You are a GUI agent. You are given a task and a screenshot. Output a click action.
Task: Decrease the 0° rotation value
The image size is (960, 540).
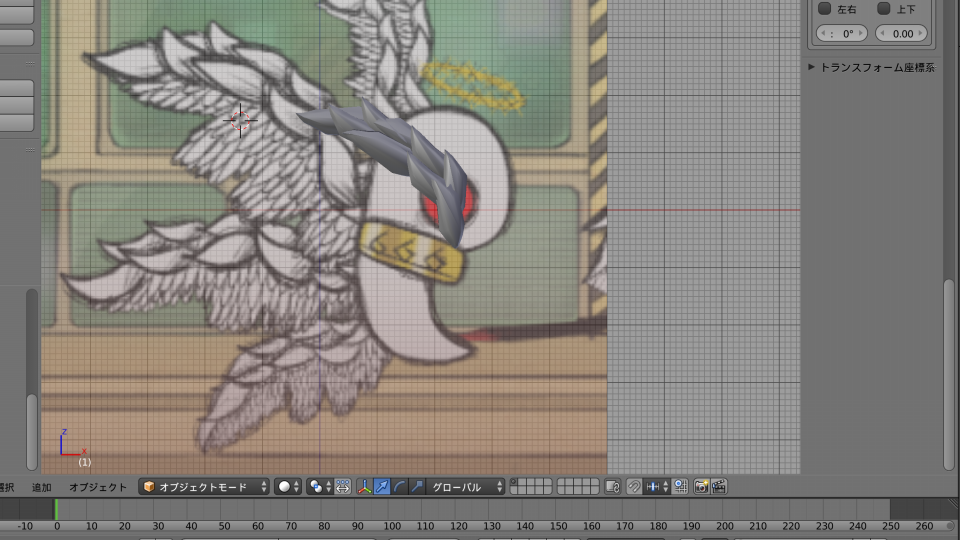(x=823, y=34)
